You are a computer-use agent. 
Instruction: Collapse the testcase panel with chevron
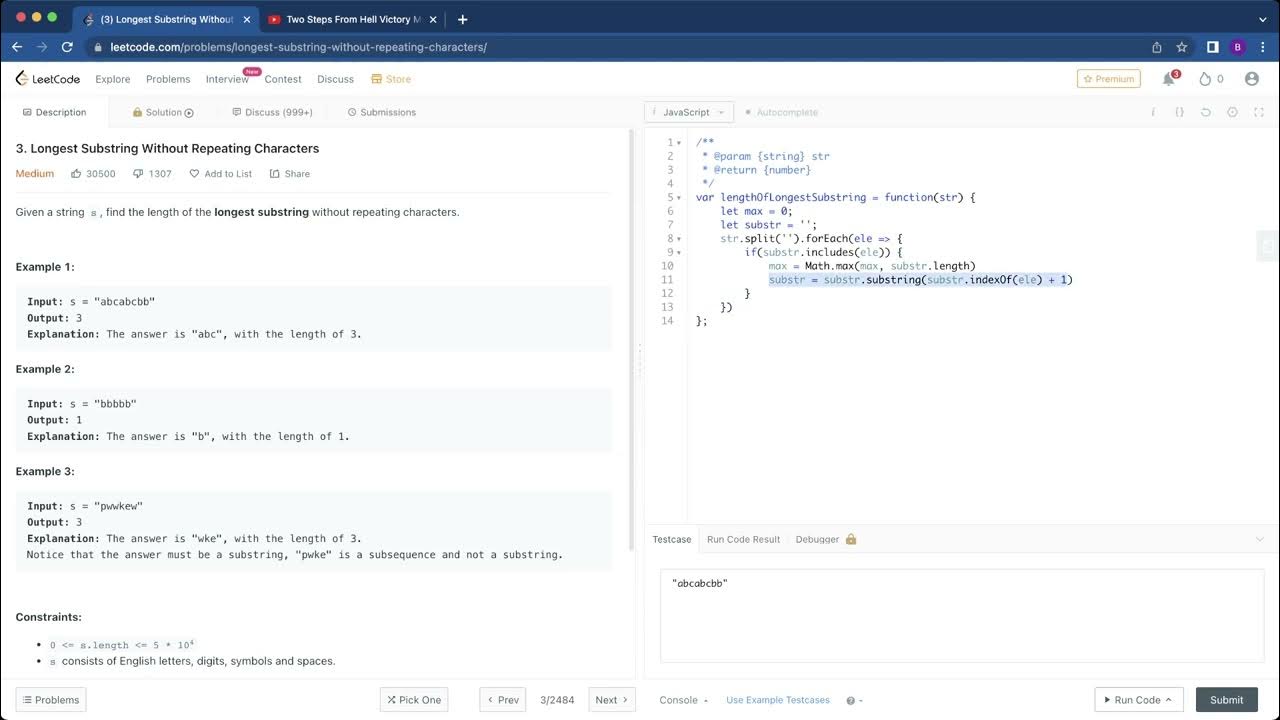click(1259, 539)
